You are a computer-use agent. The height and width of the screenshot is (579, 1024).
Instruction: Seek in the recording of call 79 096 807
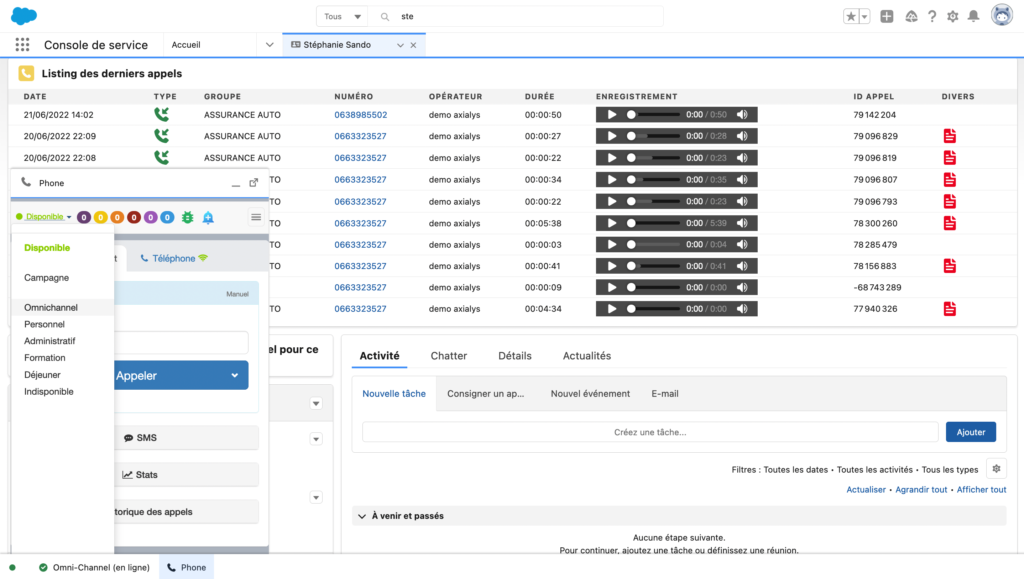point(653,180)
